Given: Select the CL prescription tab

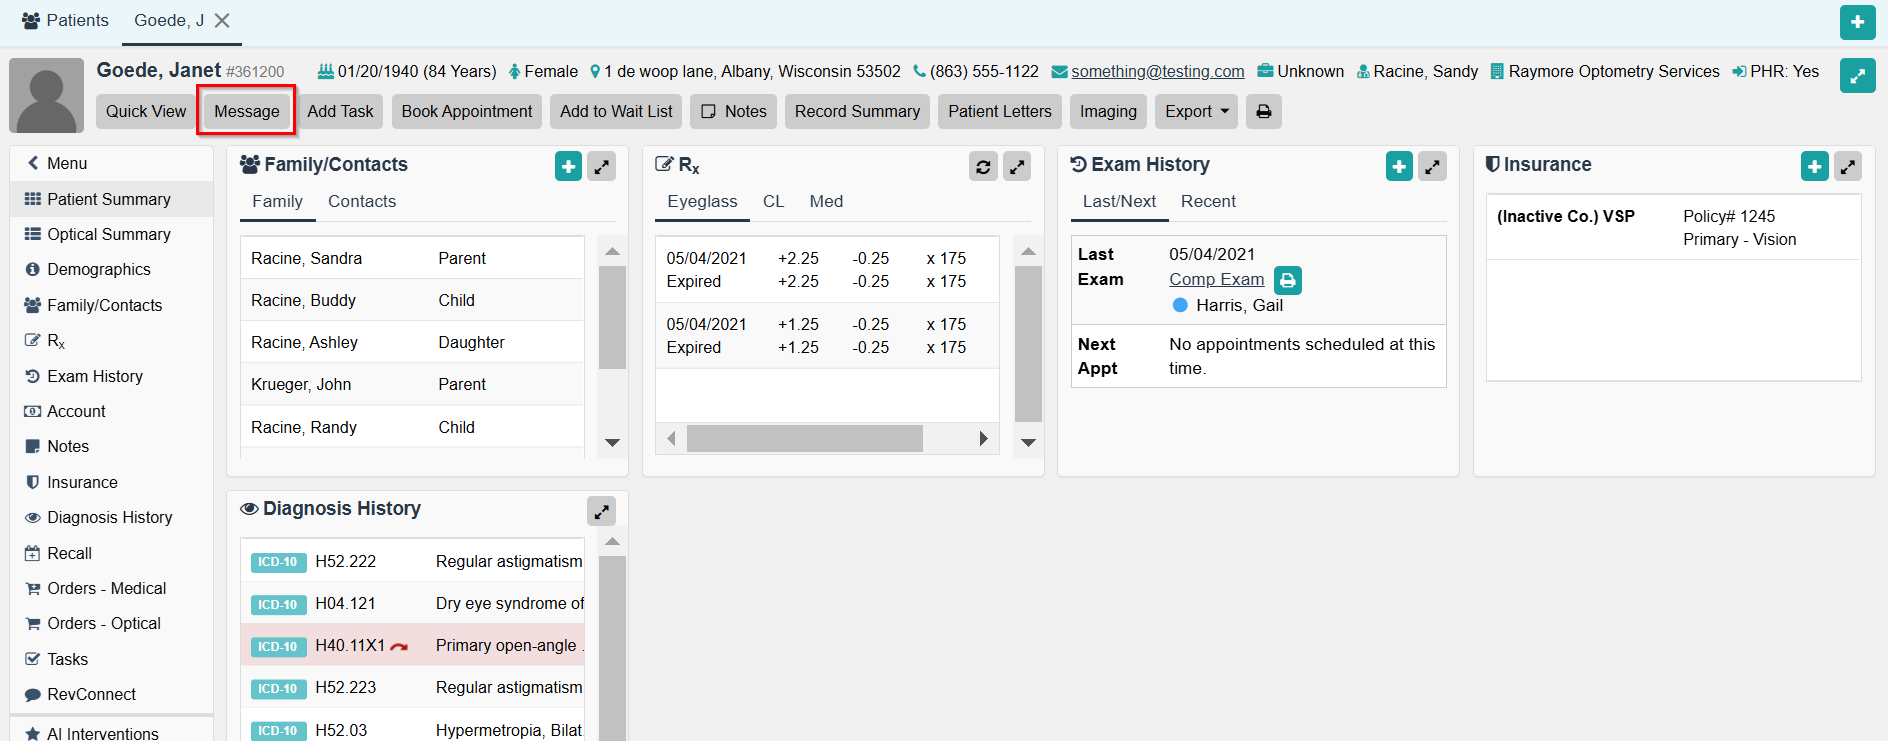Looking at the screenshot, I should tap(773, 202).
